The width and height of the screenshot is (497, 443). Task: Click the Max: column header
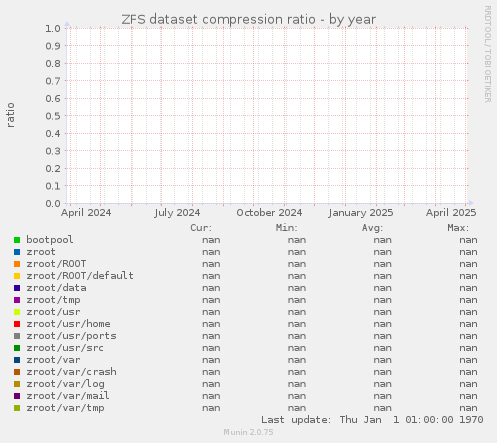458,228
